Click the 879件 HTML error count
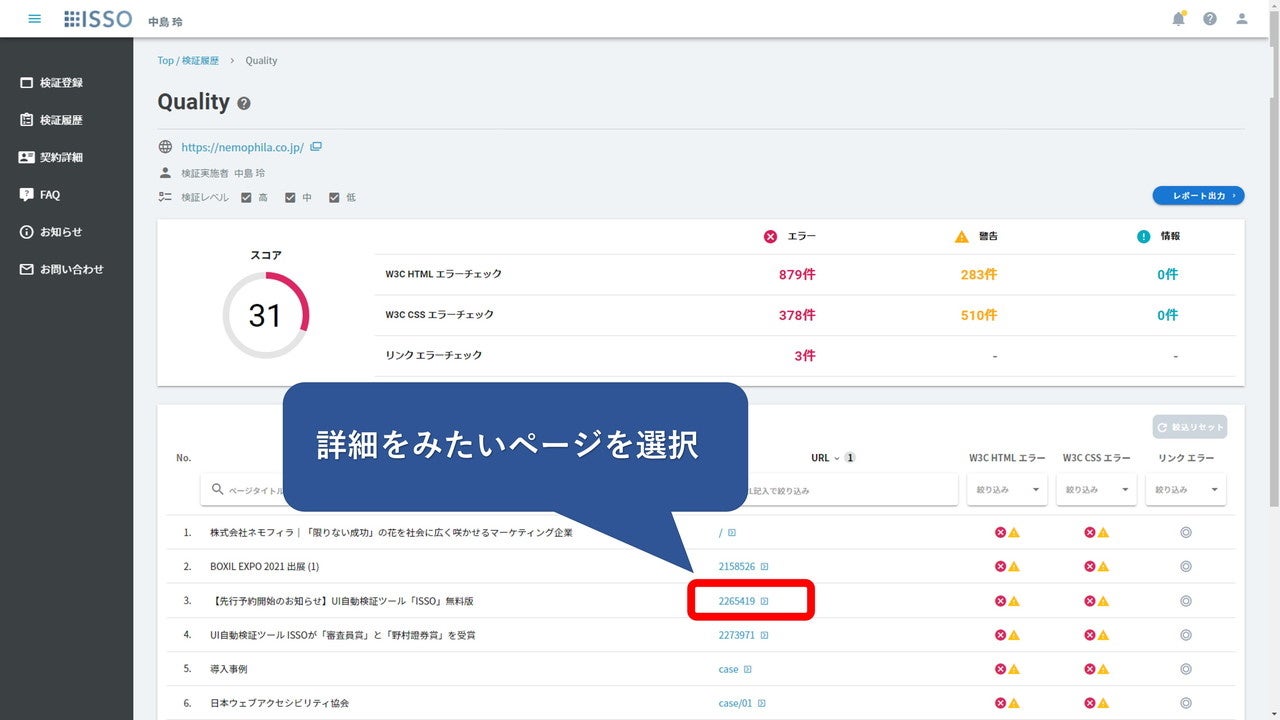This screenshot has width=1280, height=720. pyautogui.click(x=797, y=275)
